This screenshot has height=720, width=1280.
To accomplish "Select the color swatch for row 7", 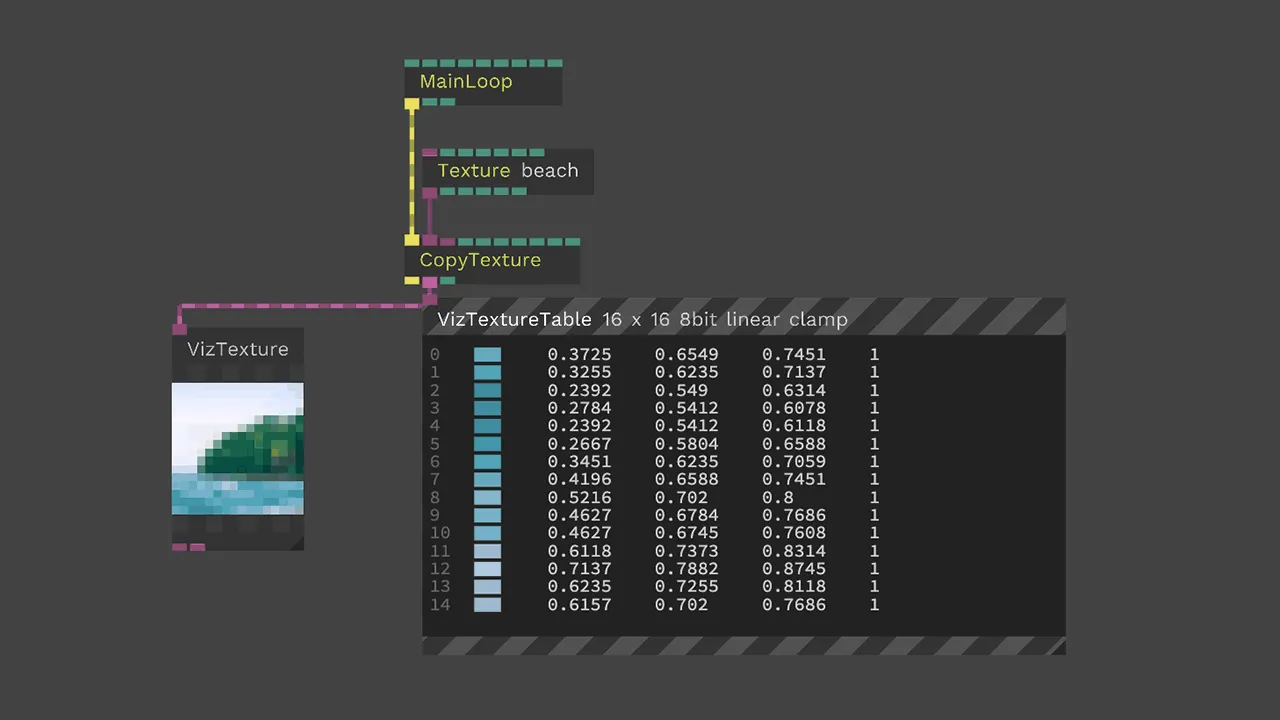I will click(x=487, y=480).
